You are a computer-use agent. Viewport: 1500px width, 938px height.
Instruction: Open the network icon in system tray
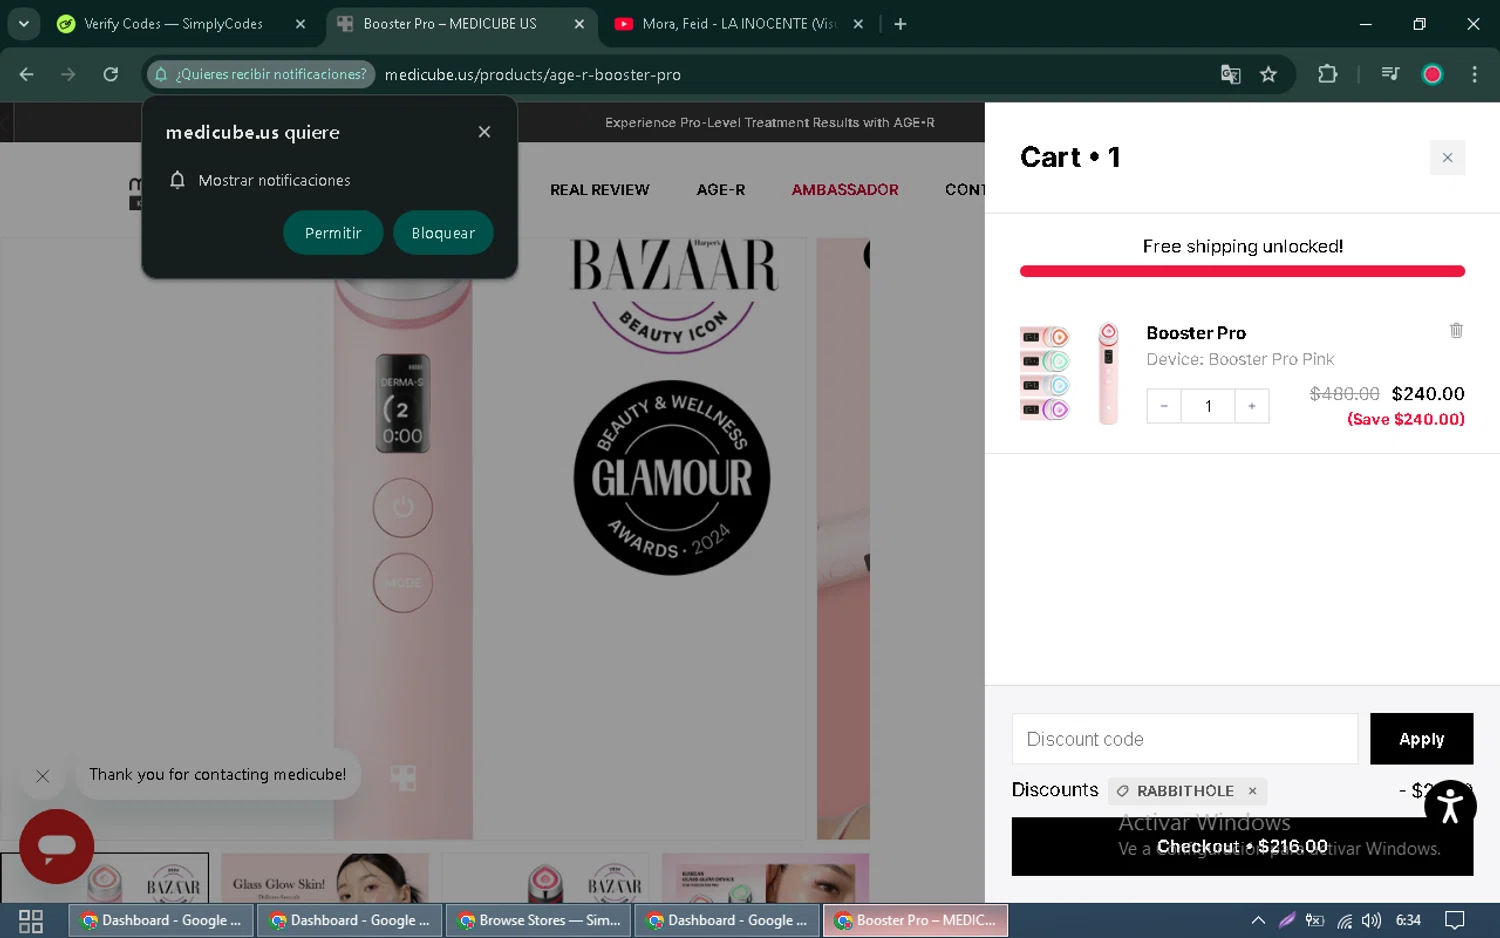coord(1344,920)
